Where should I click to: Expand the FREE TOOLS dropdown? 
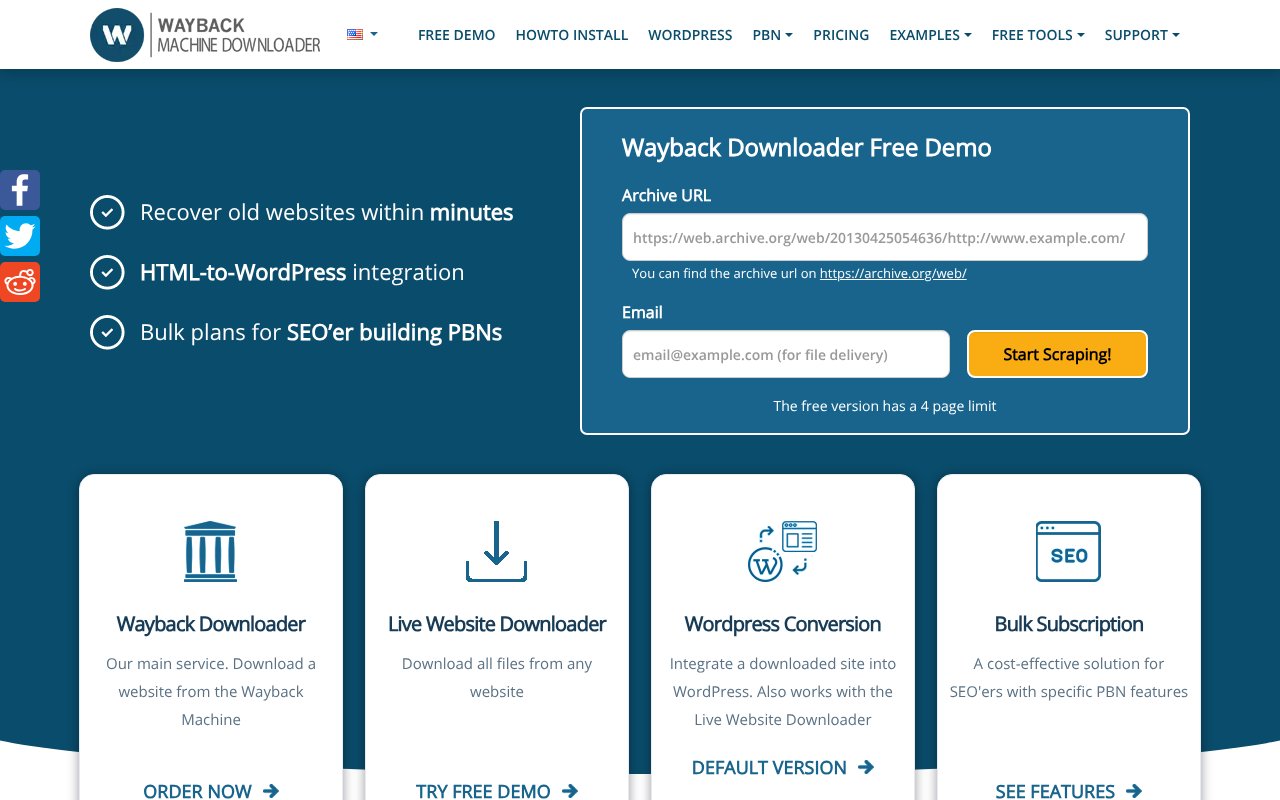click(1038, 35)
